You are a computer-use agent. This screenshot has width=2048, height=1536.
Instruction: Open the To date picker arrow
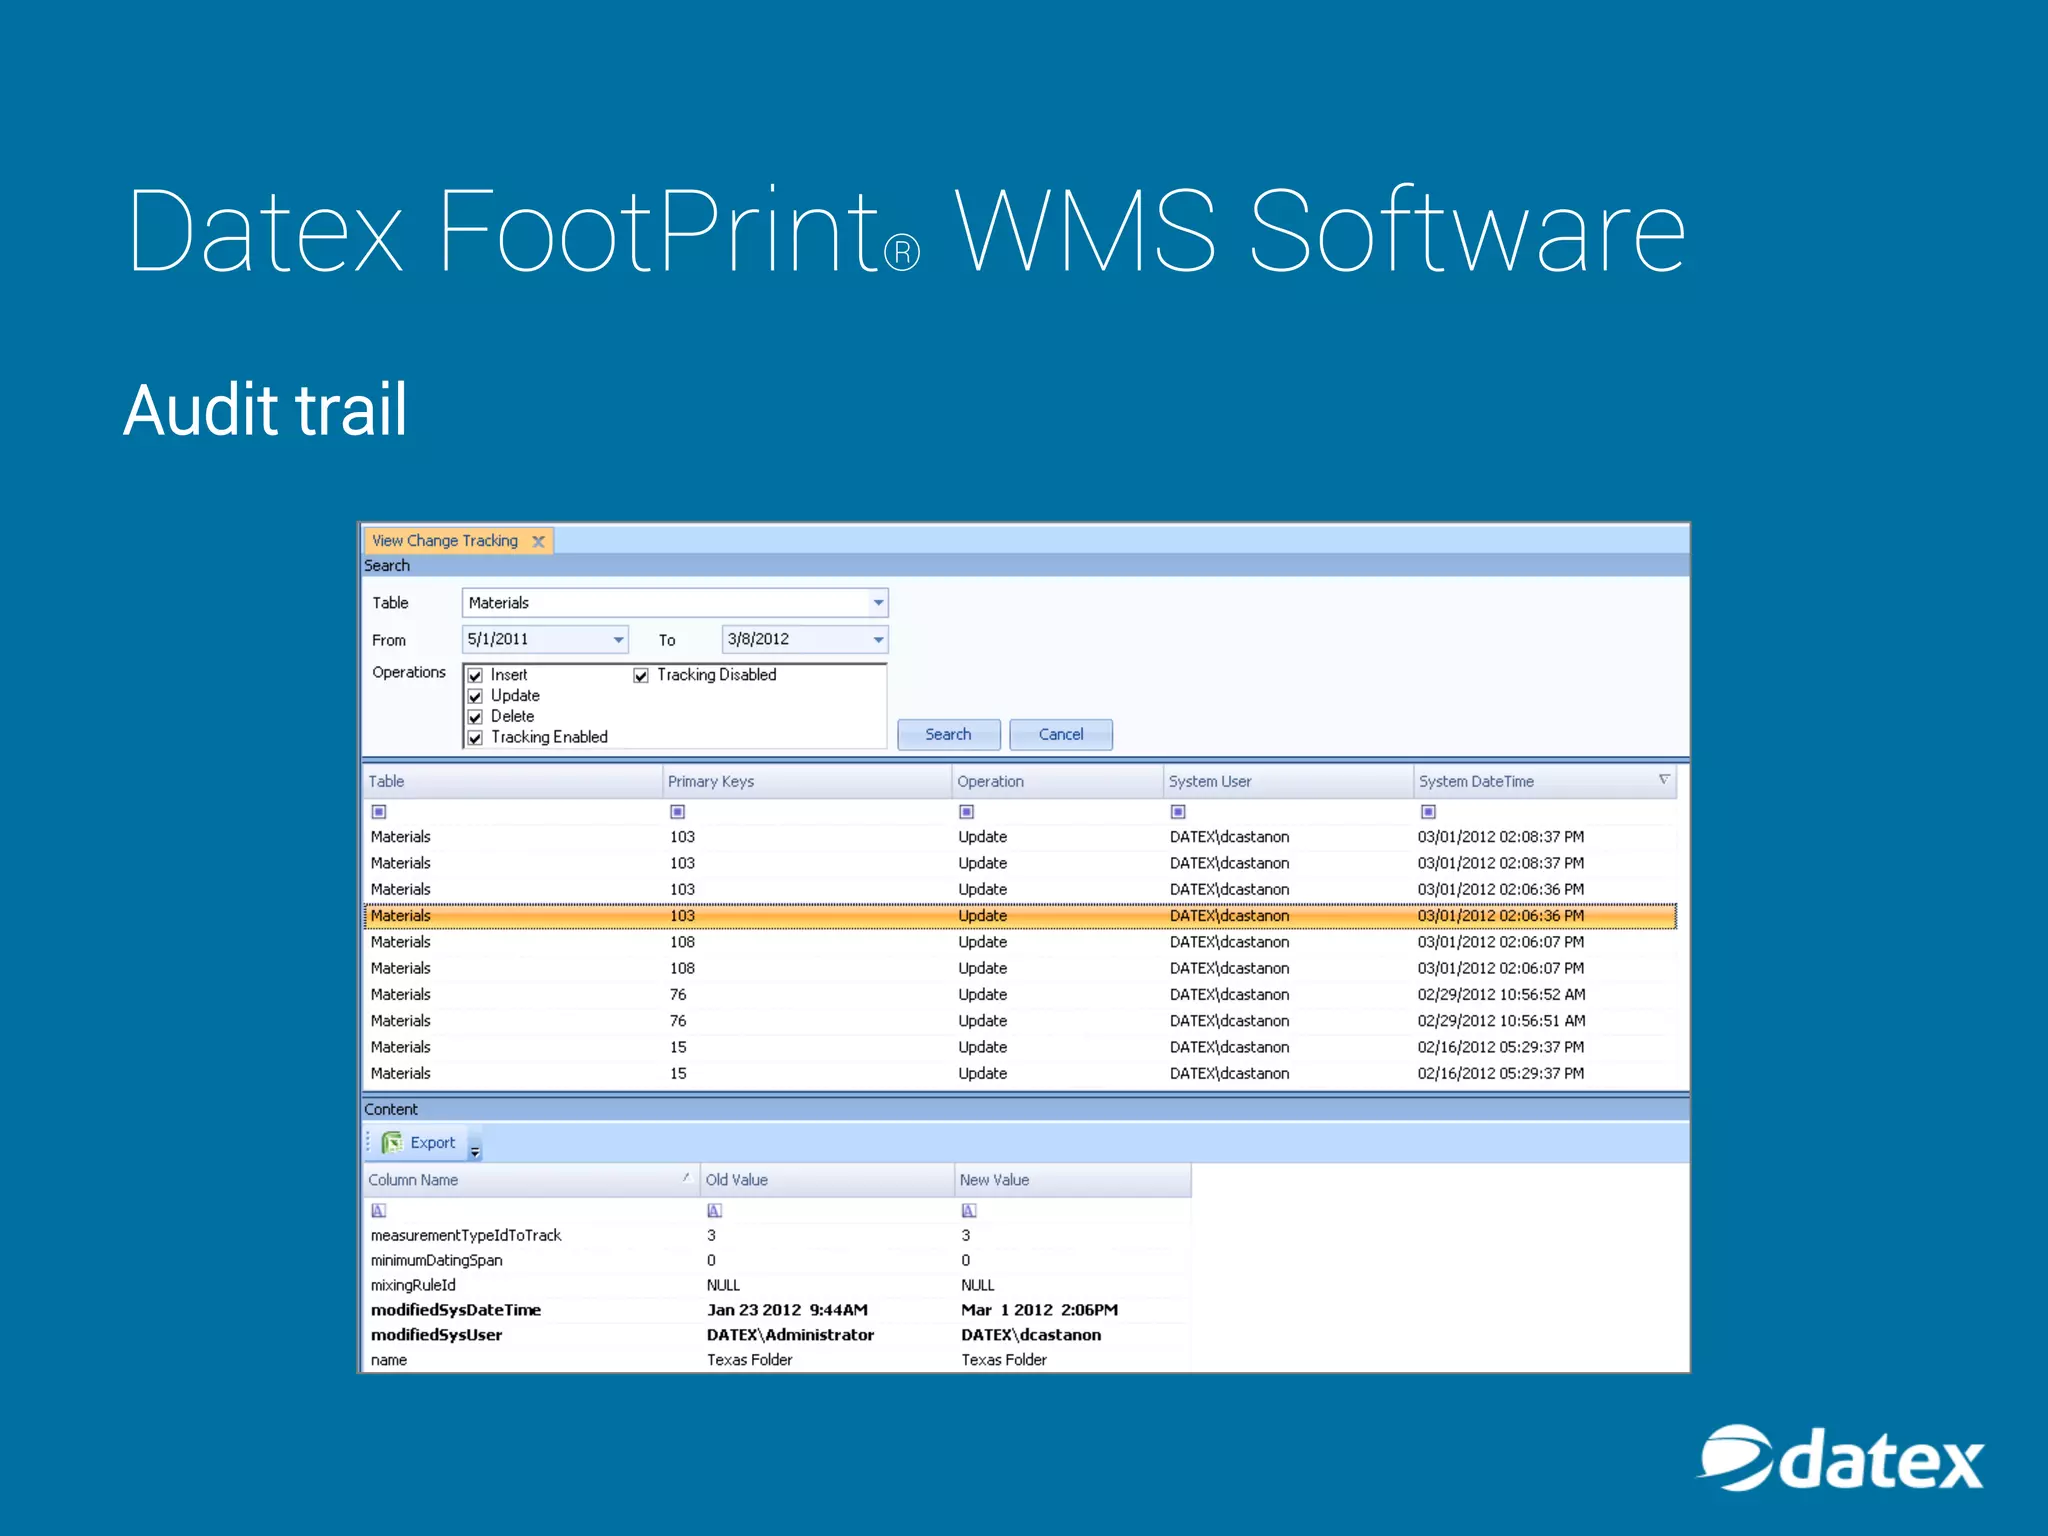point(878,640)
